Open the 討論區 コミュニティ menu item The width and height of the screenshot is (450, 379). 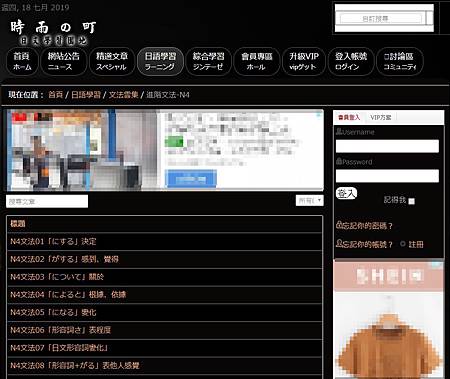(400, 61)
